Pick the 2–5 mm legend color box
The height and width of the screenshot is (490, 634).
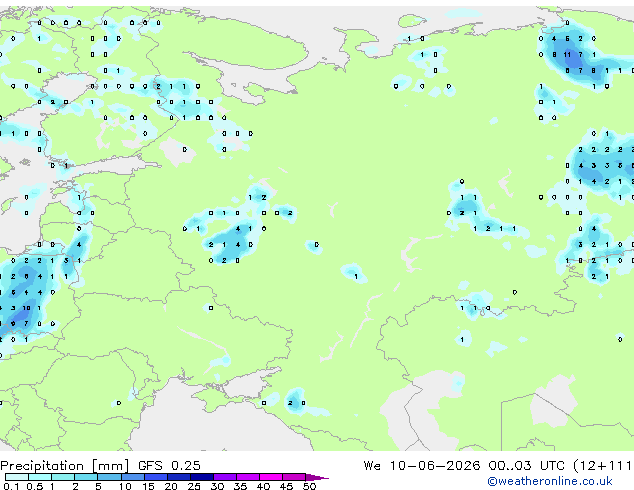click(86, 477)
